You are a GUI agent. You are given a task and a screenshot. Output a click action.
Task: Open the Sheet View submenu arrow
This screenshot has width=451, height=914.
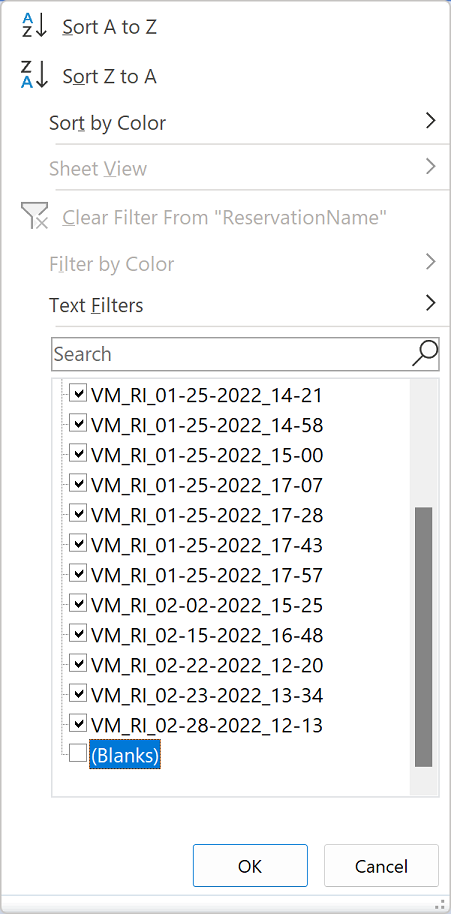[x=430, y=166]
